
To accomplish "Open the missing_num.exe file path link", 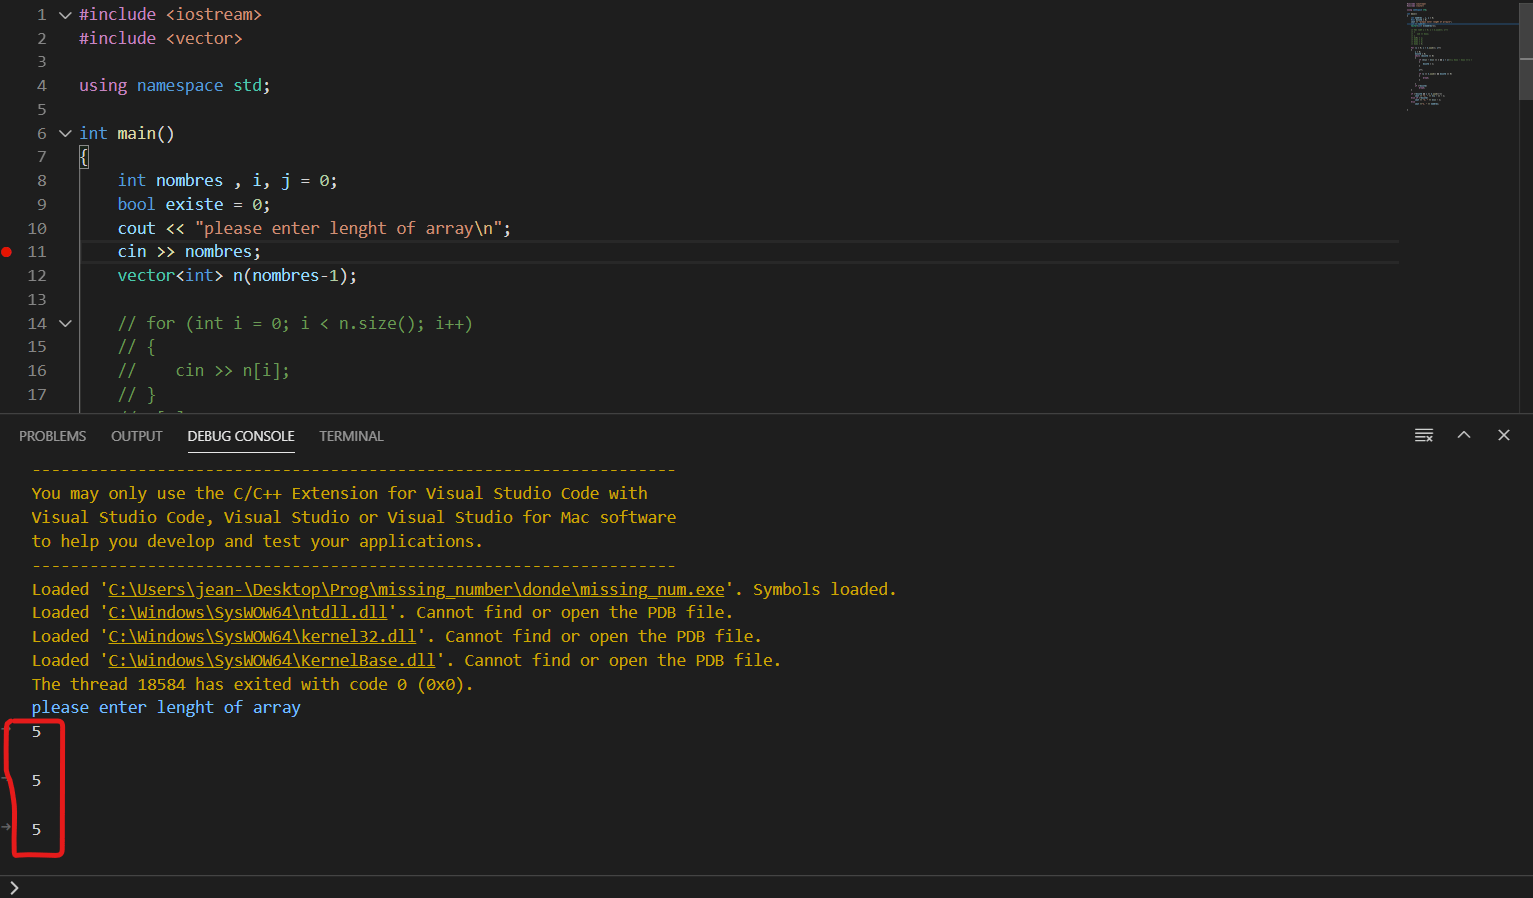I will [416, 589].
